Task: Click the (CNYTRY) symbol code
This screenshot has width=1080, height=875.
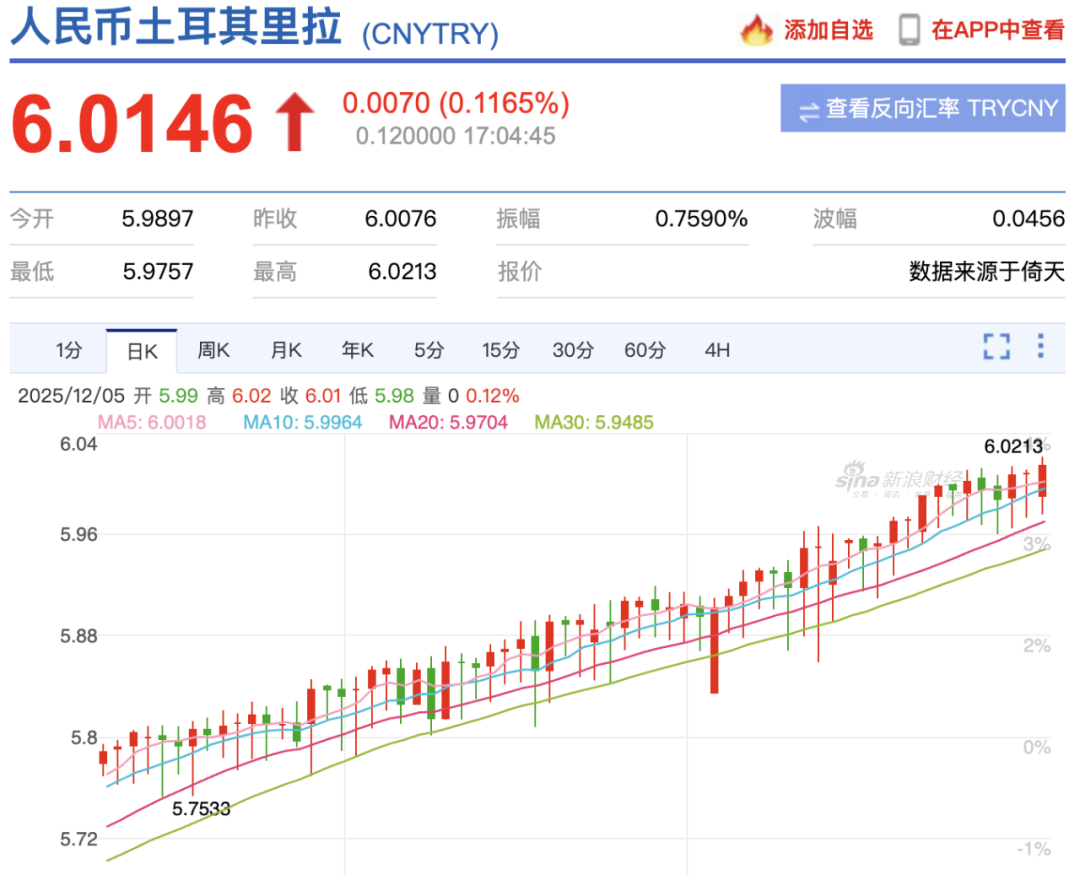Action: point(430,34)
